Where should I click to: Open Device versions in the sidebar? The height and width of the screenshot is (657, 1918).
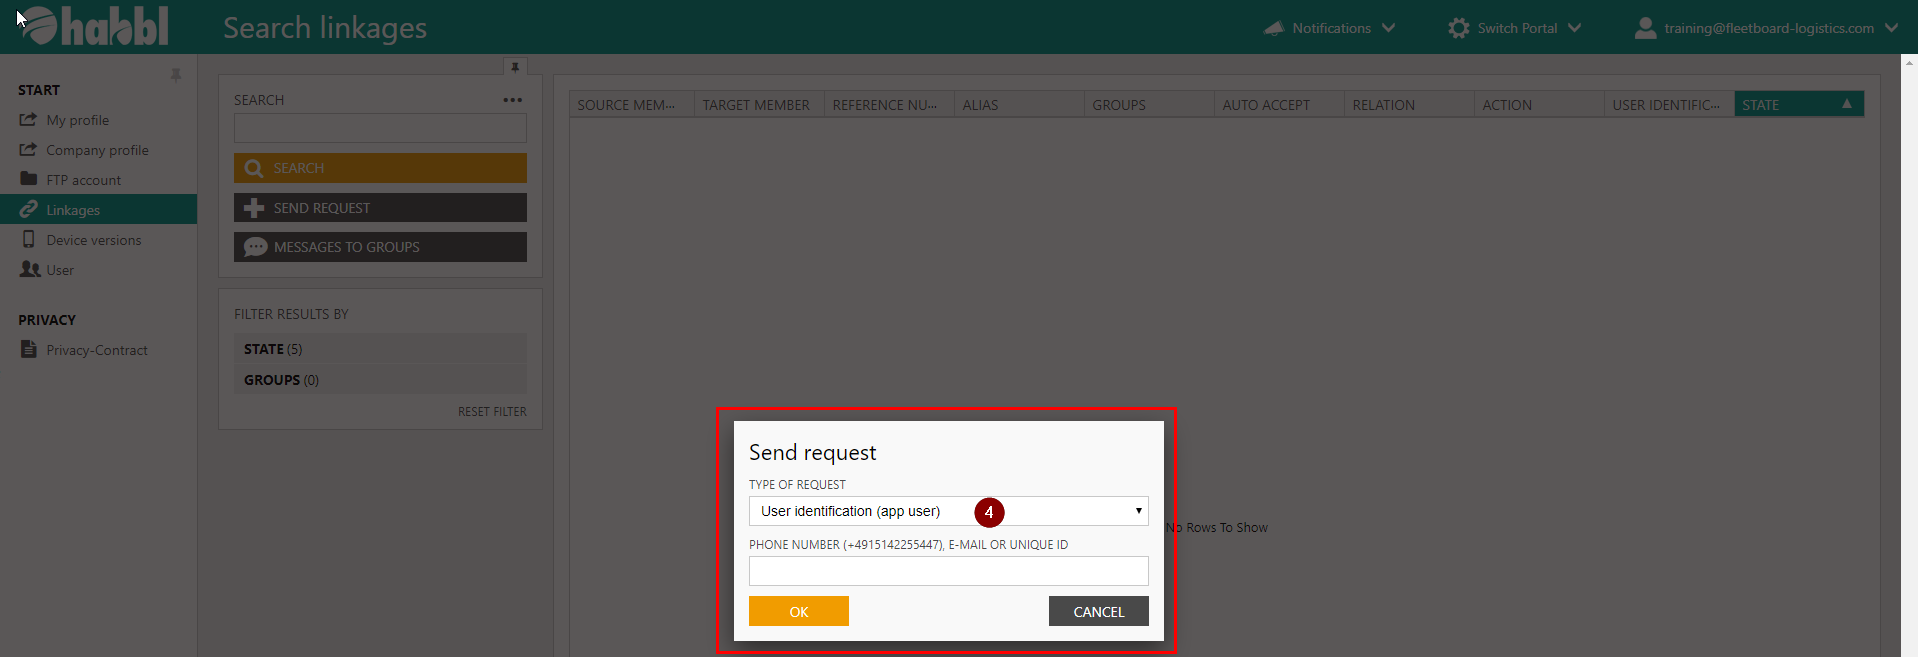pyautogui.click(x=93, y=240)
